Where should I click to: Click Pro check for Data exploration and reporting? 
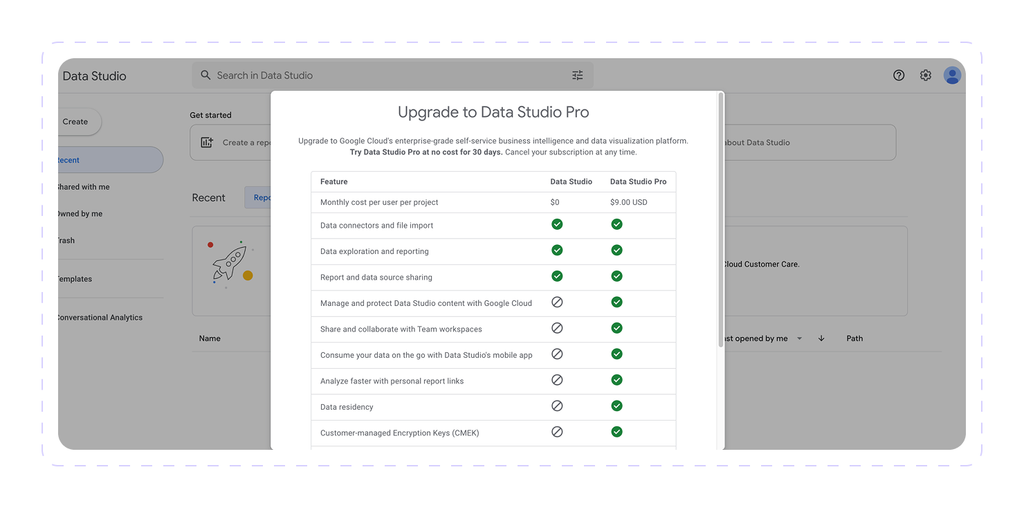[616, 250]
